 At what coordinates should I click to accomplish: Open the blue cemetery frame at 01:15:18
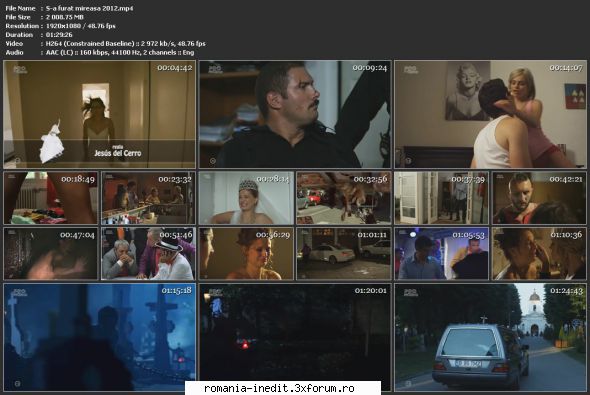(100, 337)
